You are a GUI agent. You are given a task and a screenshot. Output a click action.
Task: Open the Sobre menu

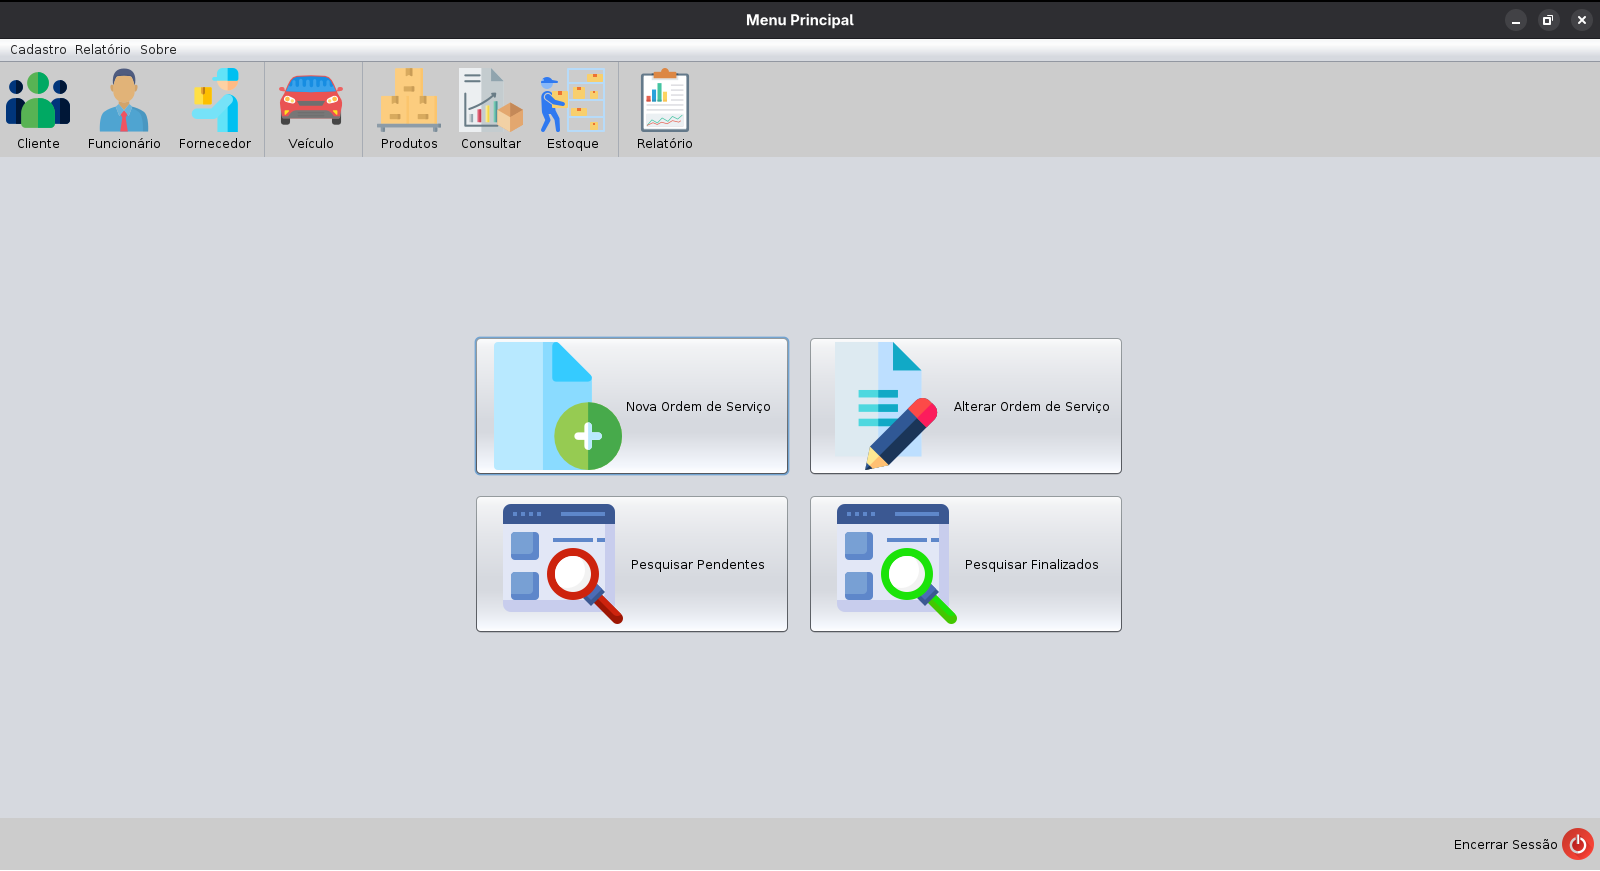pos(158,50)
